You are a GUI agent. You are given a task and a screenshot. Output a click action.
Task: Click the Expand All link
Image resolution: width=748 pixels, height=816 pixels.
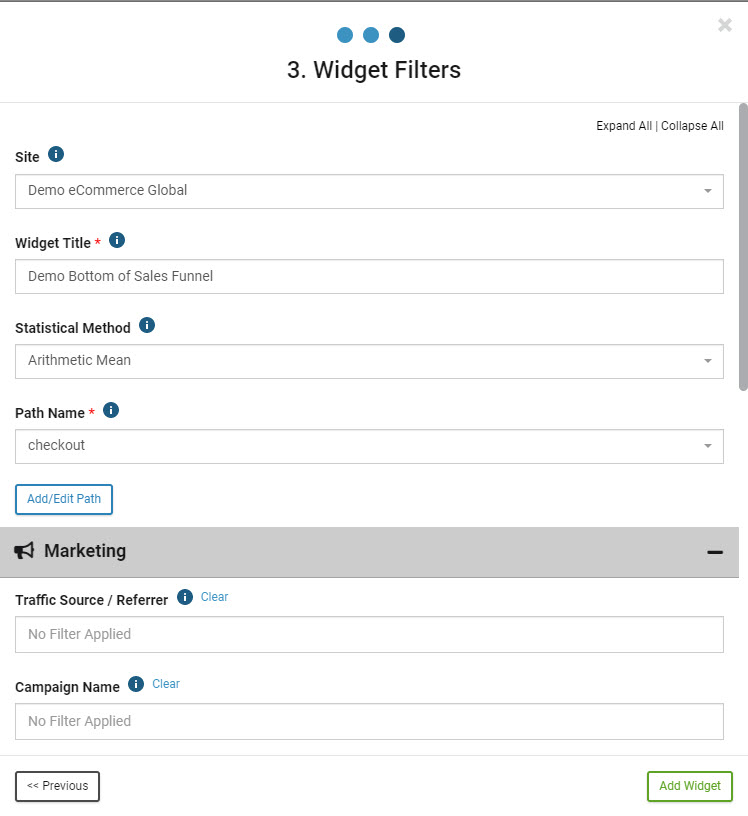pyautogui.click(x=624, y=126)
